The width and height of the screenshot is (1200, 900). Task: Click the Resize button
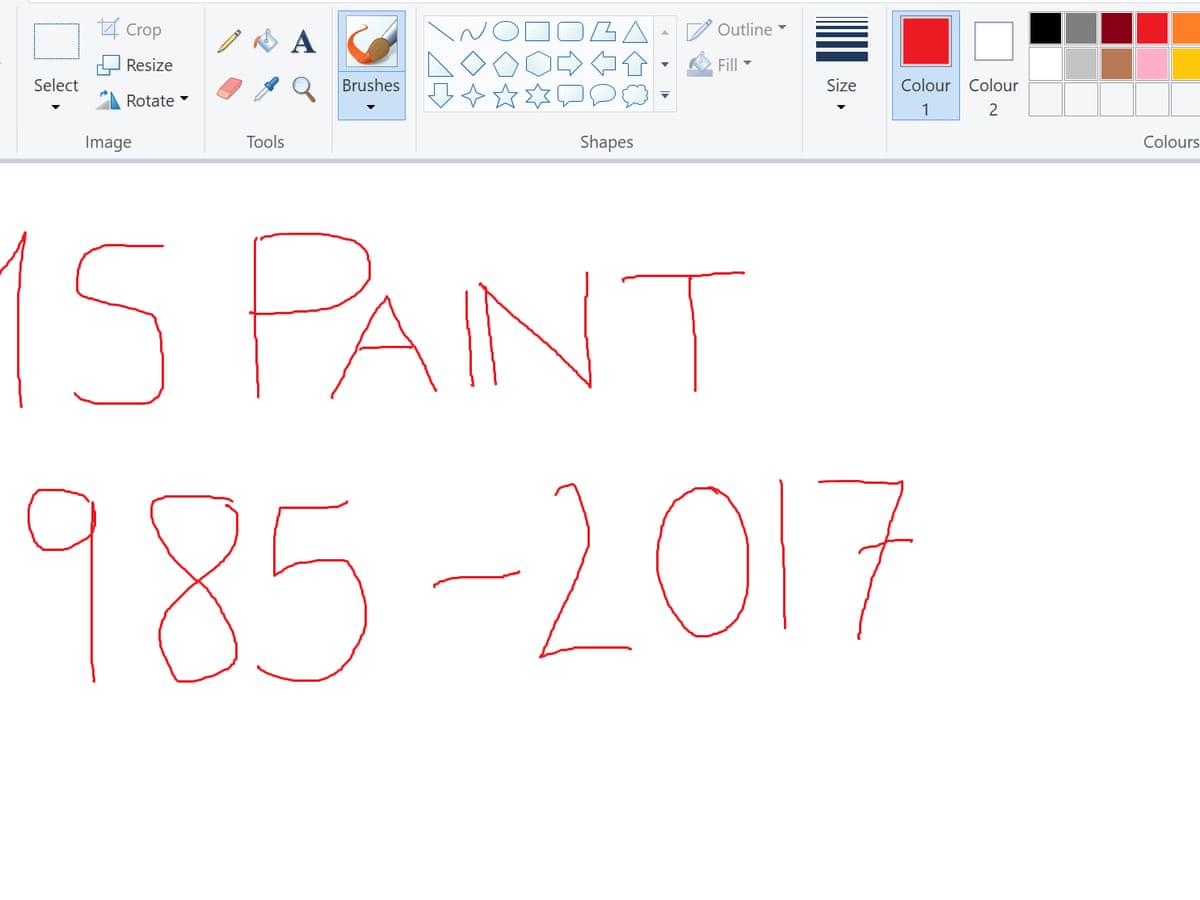[135, 65]
